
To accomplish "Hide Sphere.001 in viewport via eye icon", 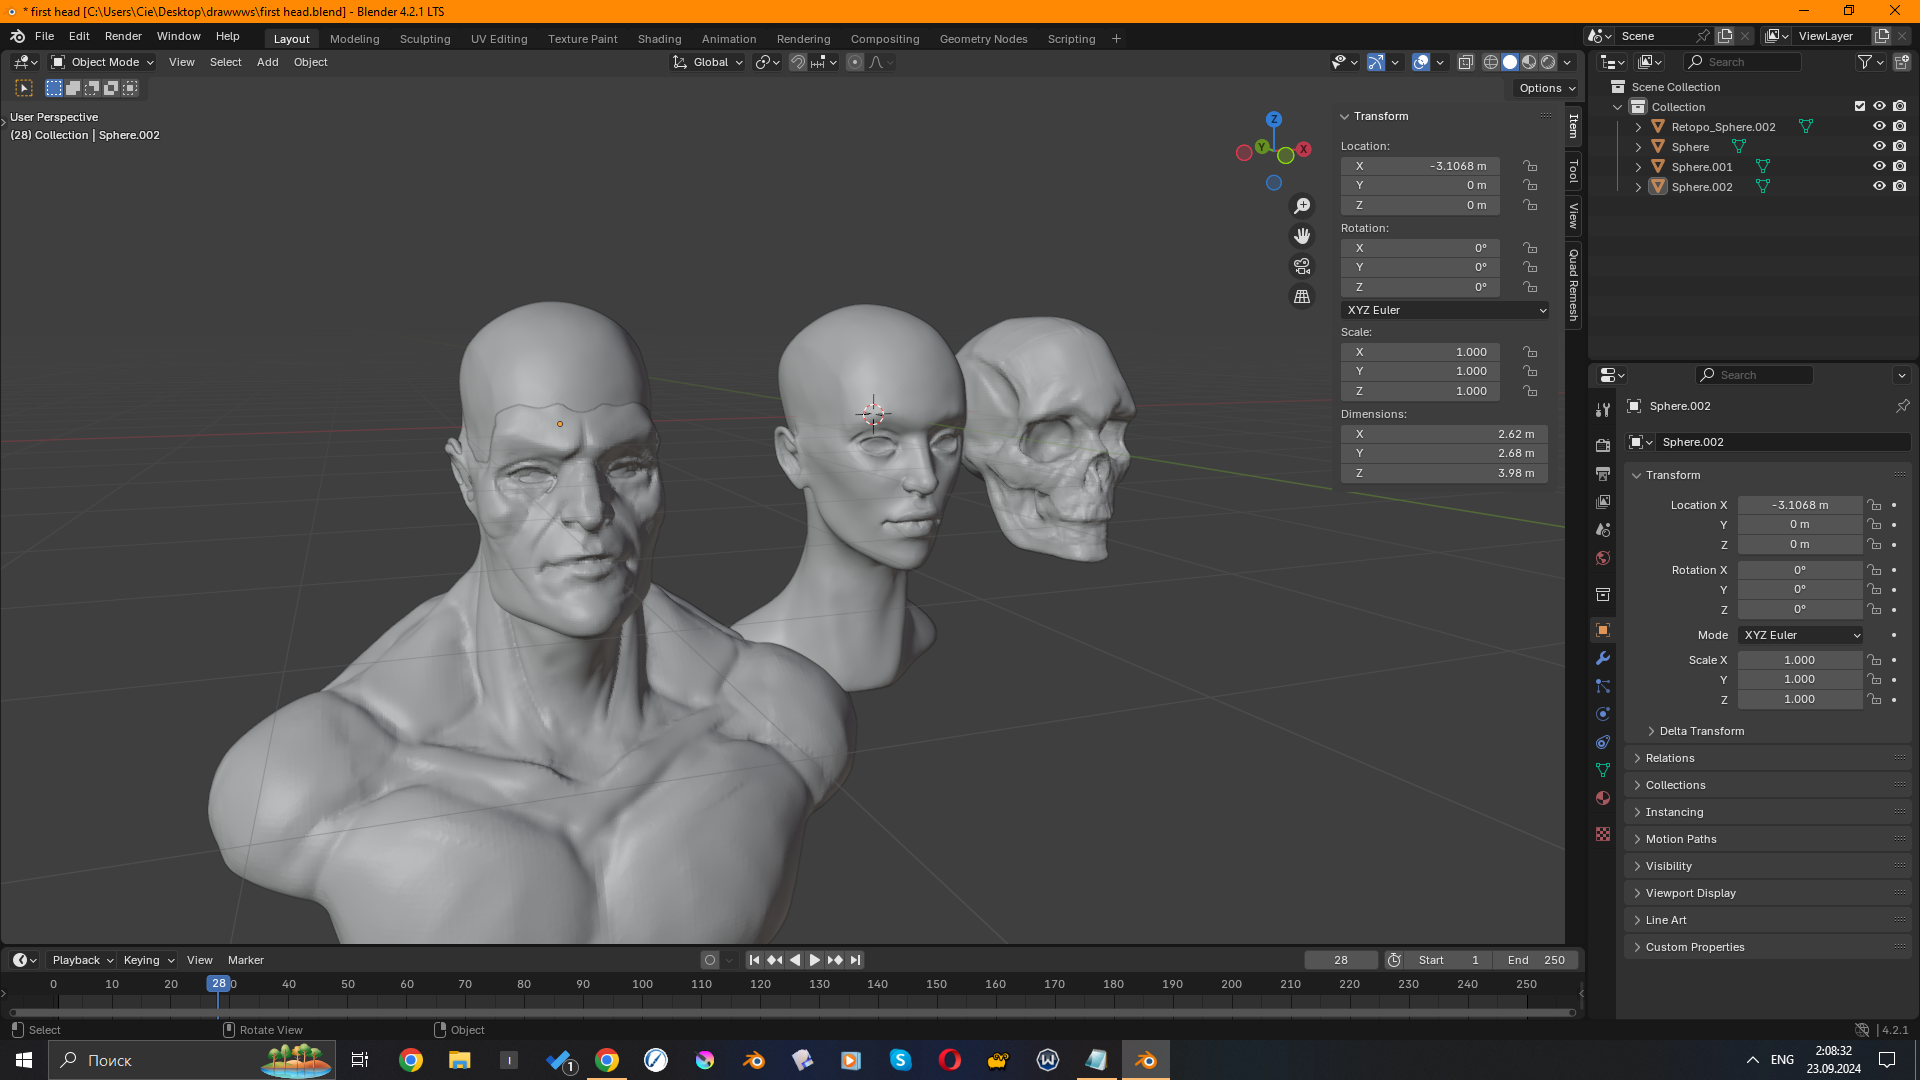I will (1879, 167).
